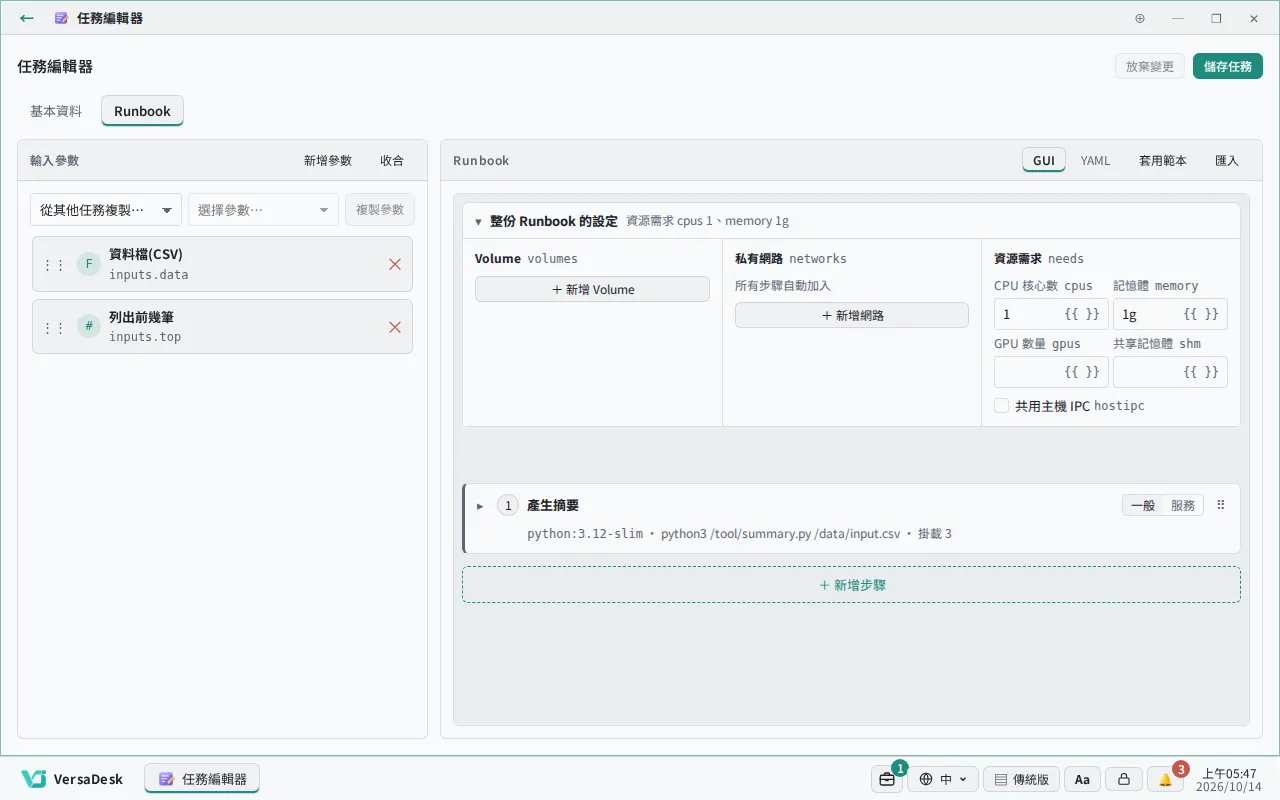Click 匯入 in Runbook header
The image size is (1280, 800).
point(1227,160)
